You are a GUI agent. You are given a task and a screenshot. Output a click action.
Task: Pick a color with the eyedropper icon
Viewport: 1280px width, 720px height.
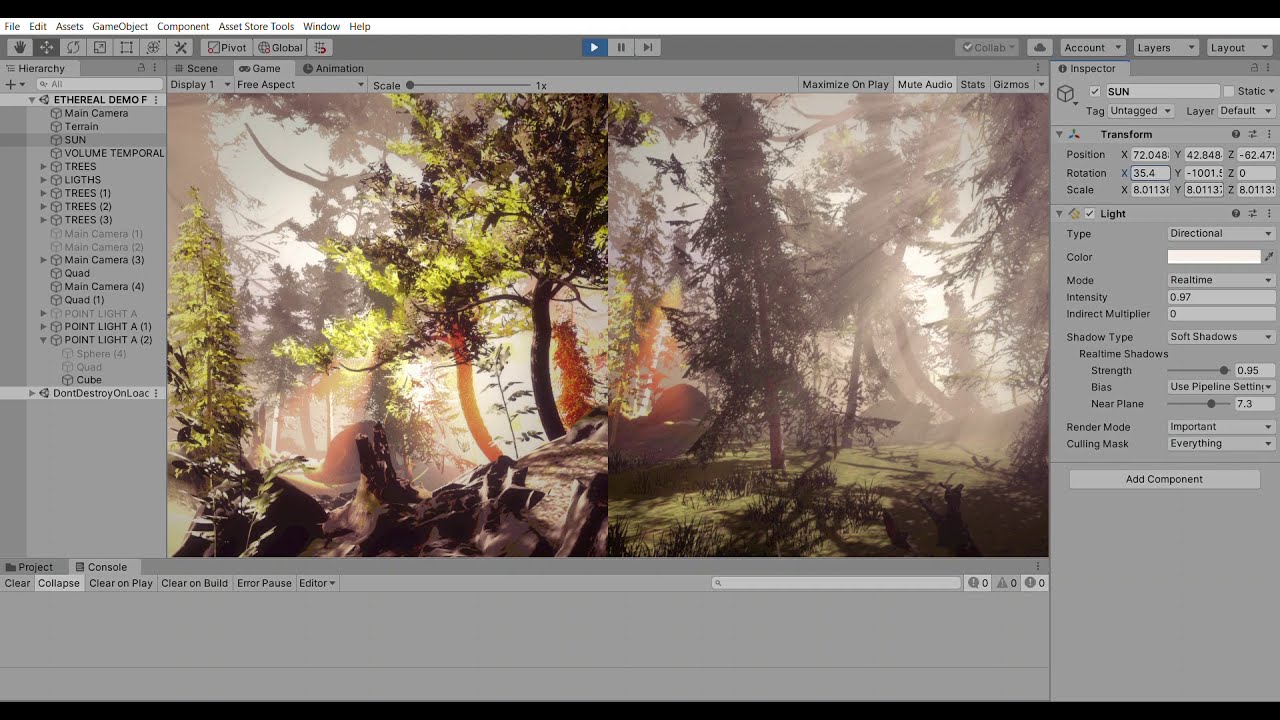[1269, 257]
